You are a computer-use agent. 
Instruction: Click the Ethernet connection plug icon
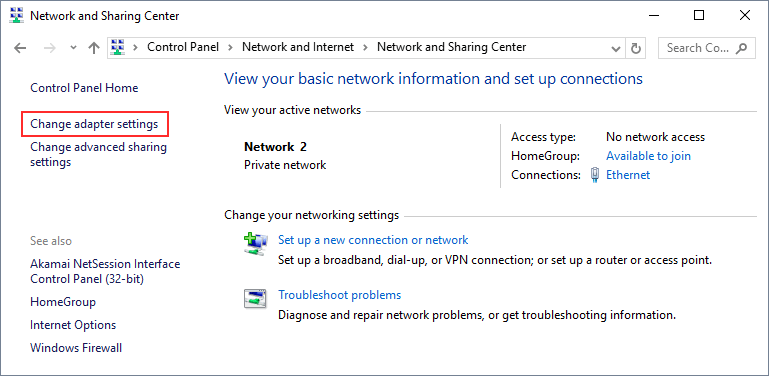[x=595, y=175]
